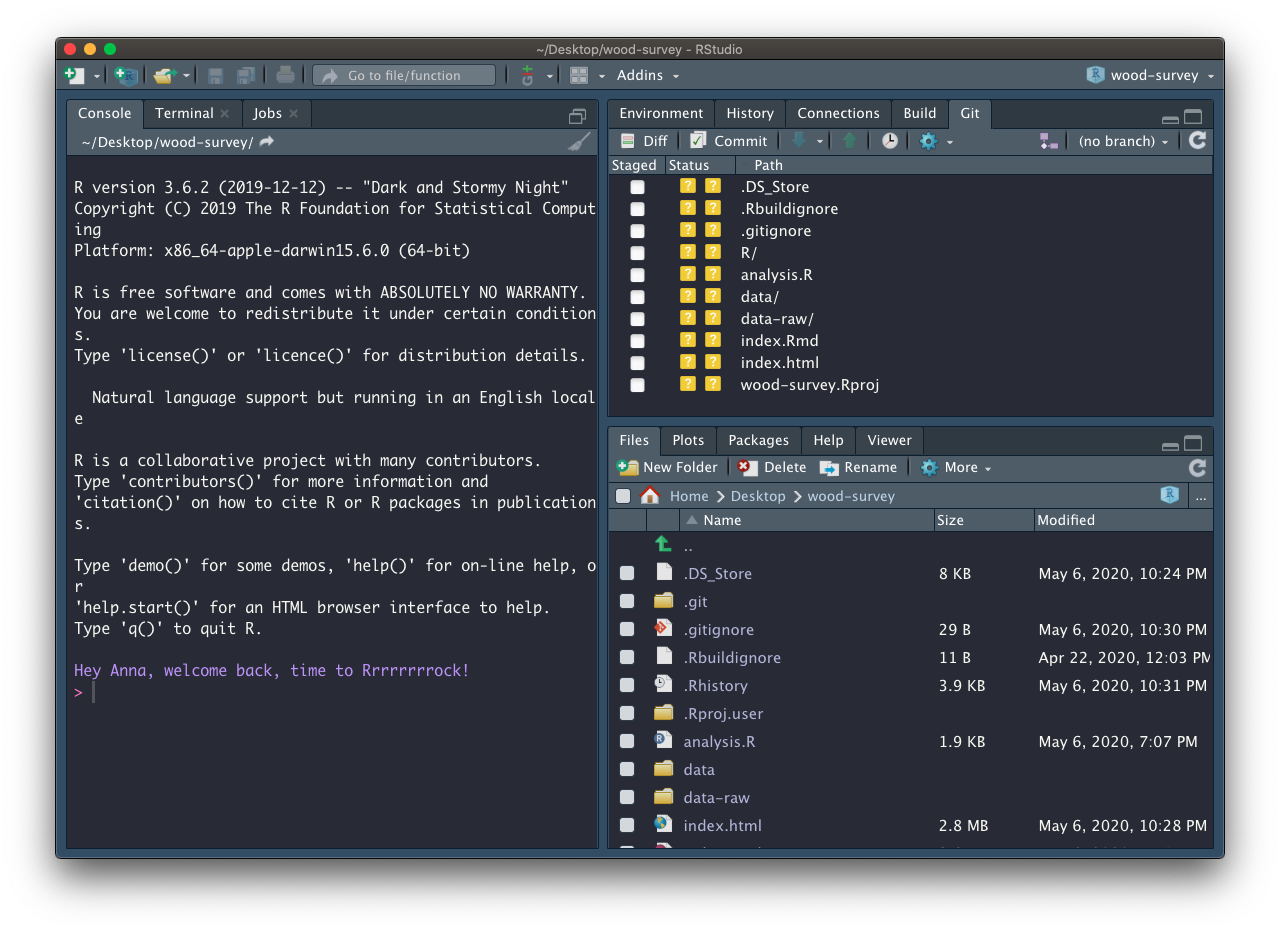Click the New Folder button in Files pane
This screenshot has width=1280, height=932.
(668, 467)
